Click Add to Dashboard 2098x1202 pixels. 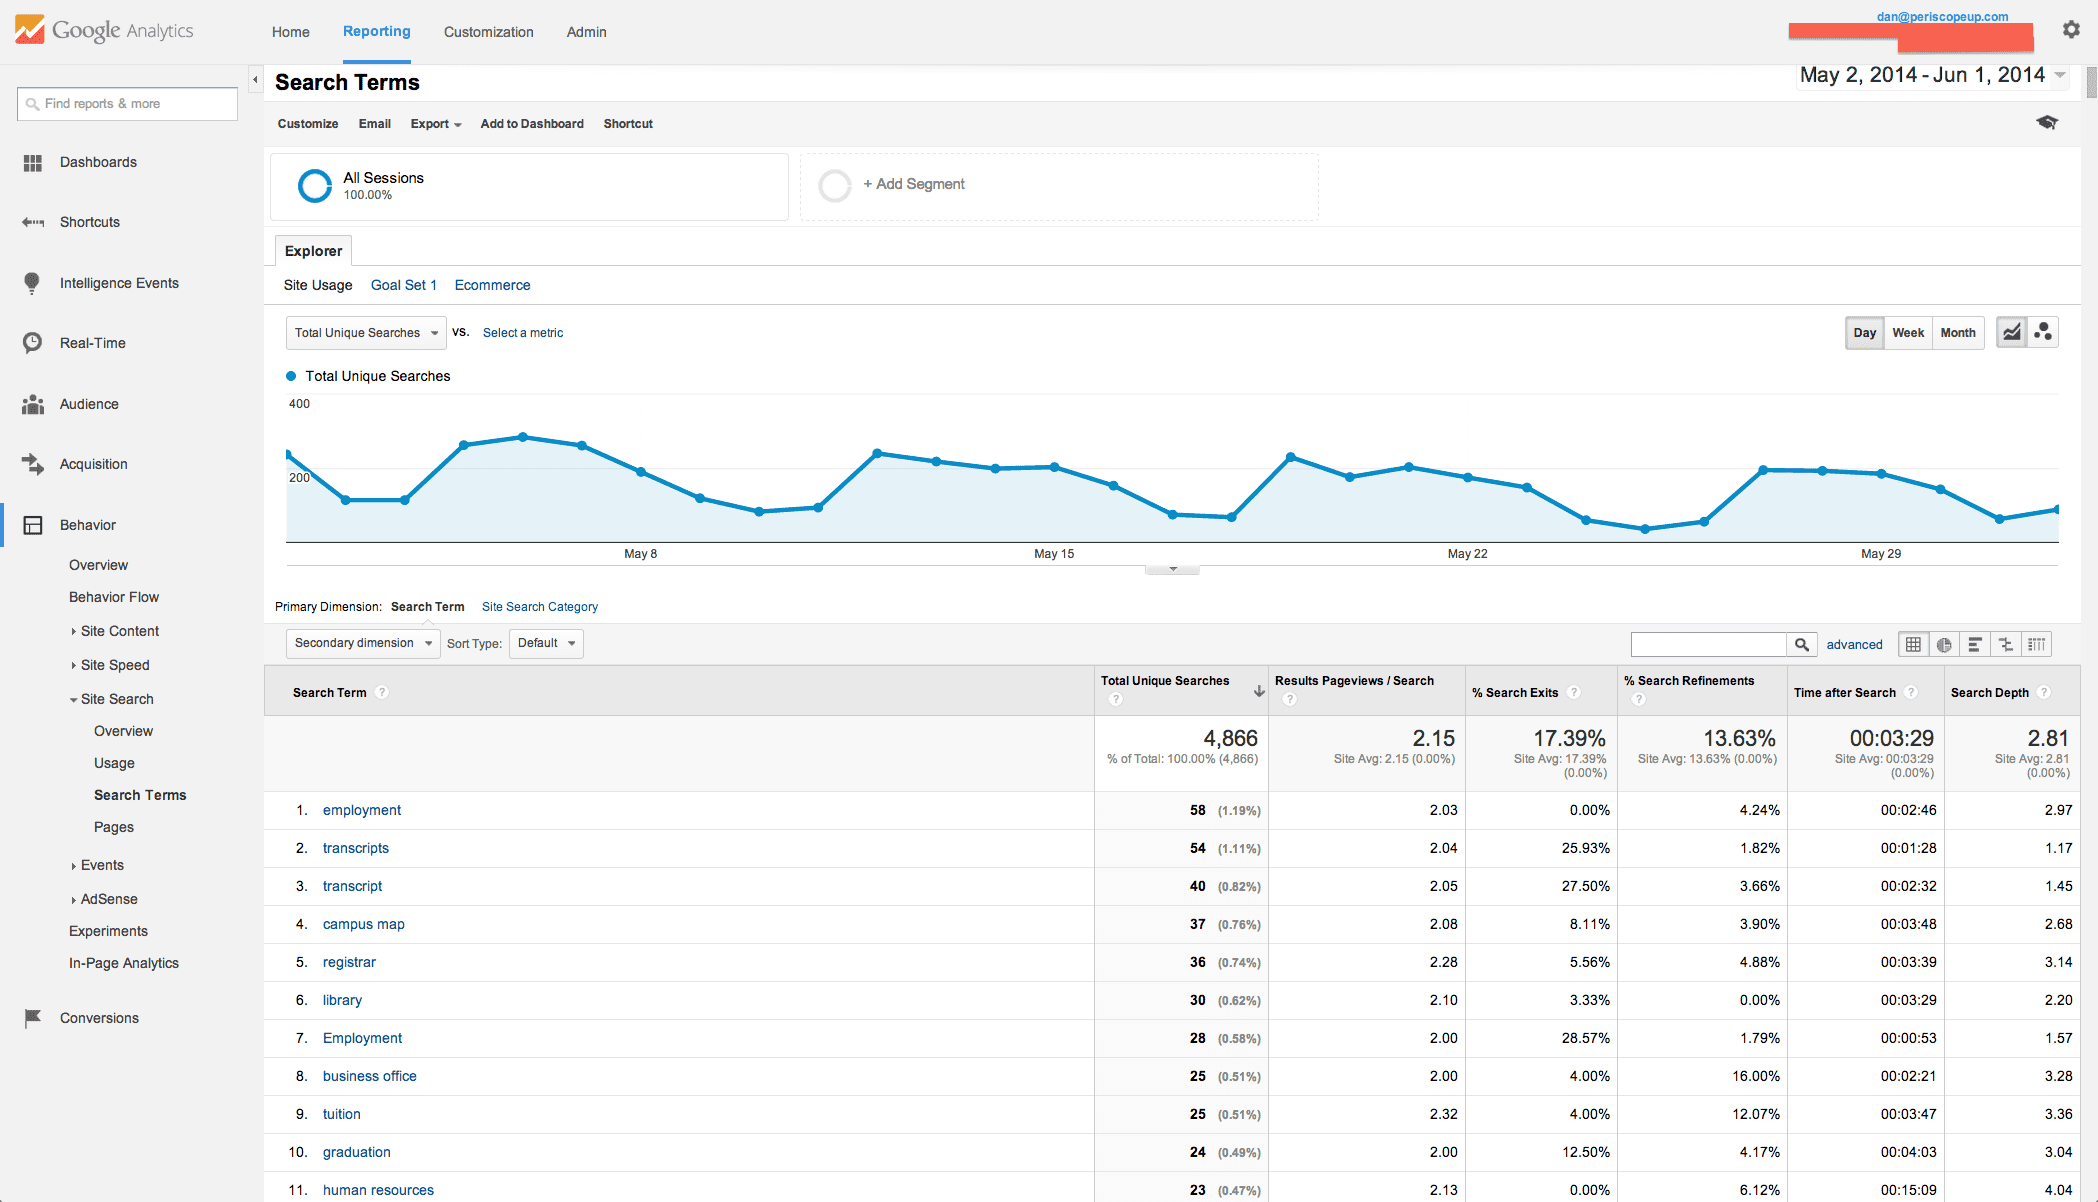pyautogui.click(x=532, y=124)
